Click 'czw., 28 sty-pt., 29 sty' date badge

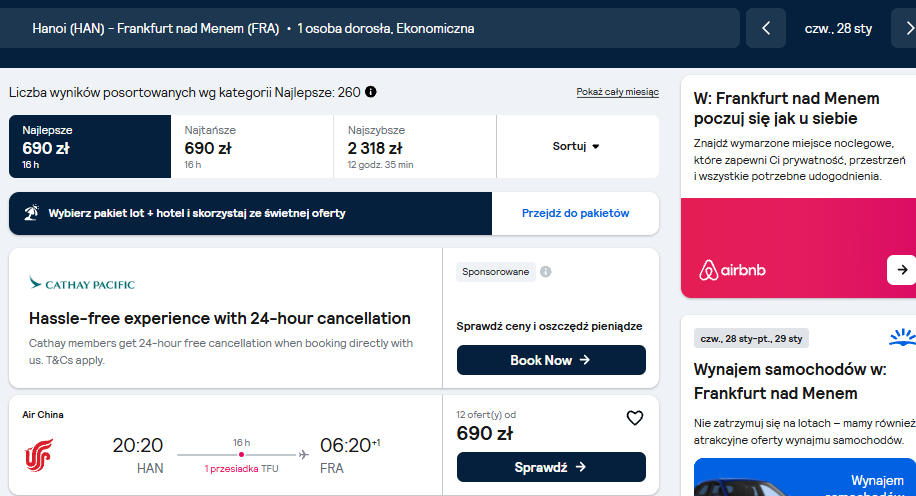[x=751, y=338]
